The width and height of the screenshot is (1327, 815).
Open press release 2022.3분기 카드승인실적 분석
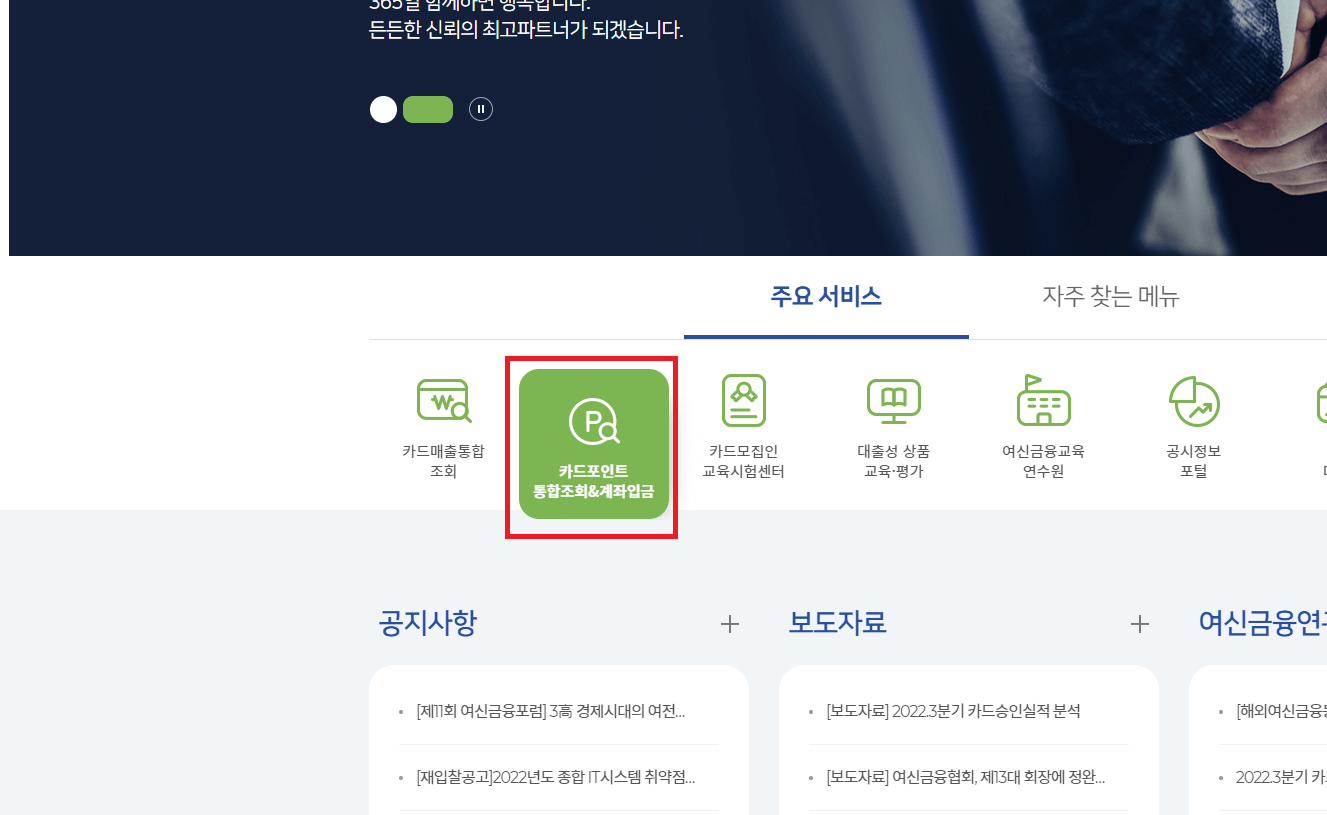point(953,712)
